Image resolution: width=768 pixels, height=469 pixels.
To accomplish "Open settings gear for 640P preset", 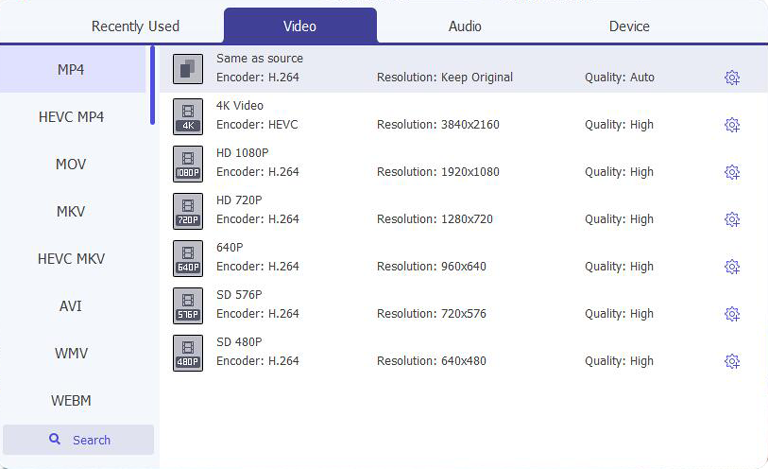I will click(732, 267).
